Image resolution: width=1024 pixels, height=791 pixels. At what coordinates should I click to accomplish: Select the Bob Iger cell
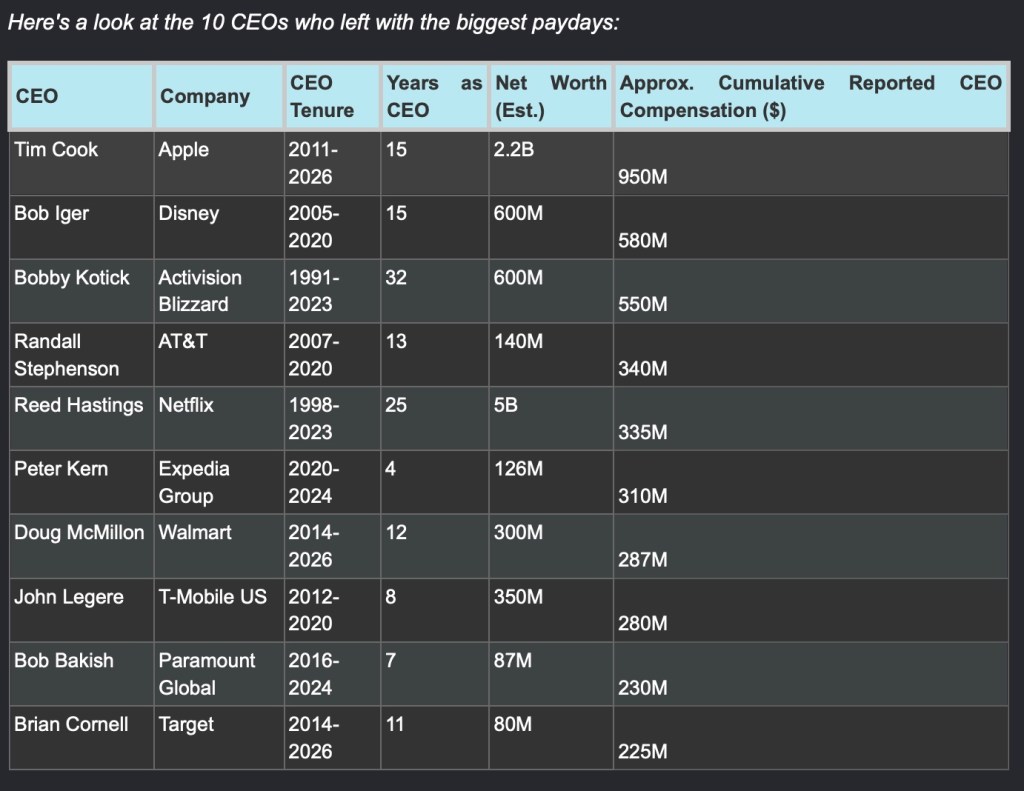tap(82, 227)
